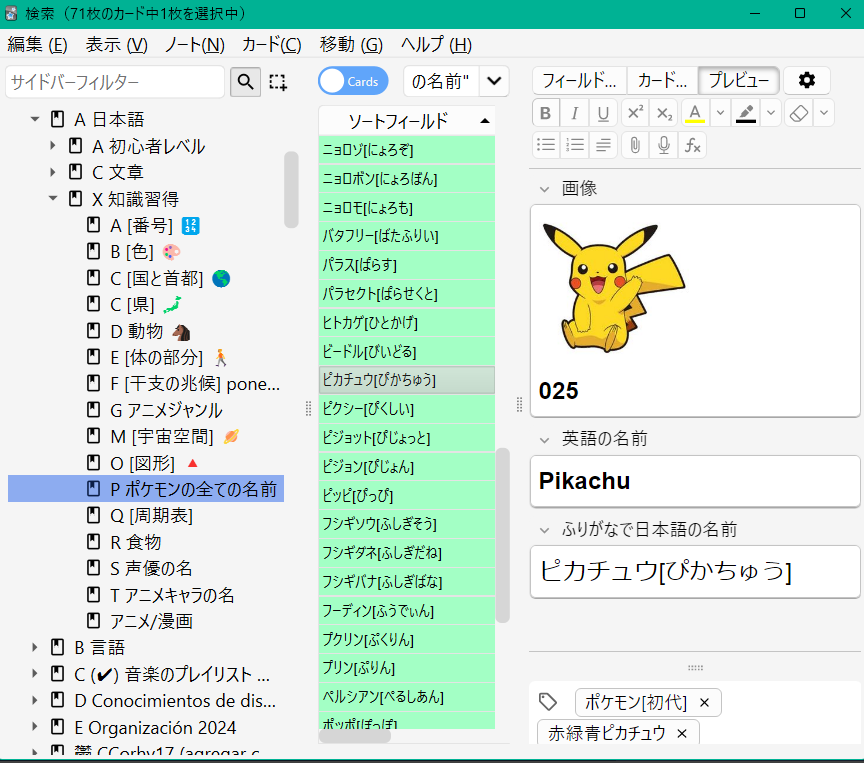The width and height of the screenshot is (864, 763).
Task: Select the Pikachu image in 画像 field
Action: 613,288
